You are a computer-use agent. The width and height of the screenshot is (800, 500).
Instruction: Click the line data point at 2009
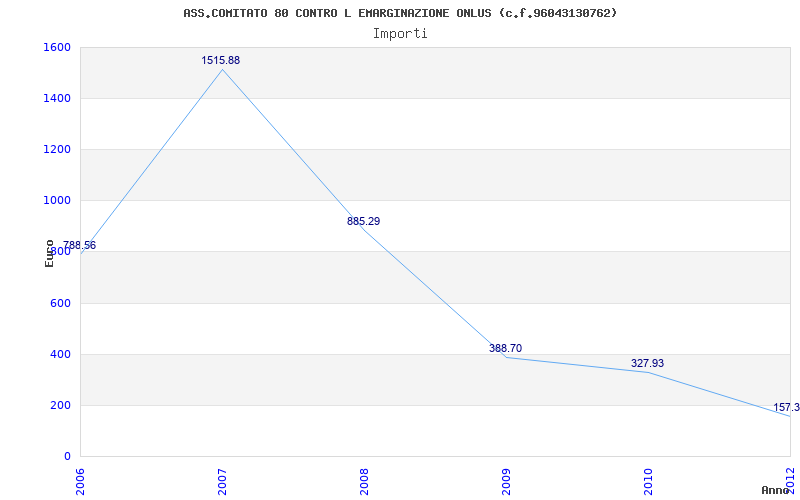506,357
